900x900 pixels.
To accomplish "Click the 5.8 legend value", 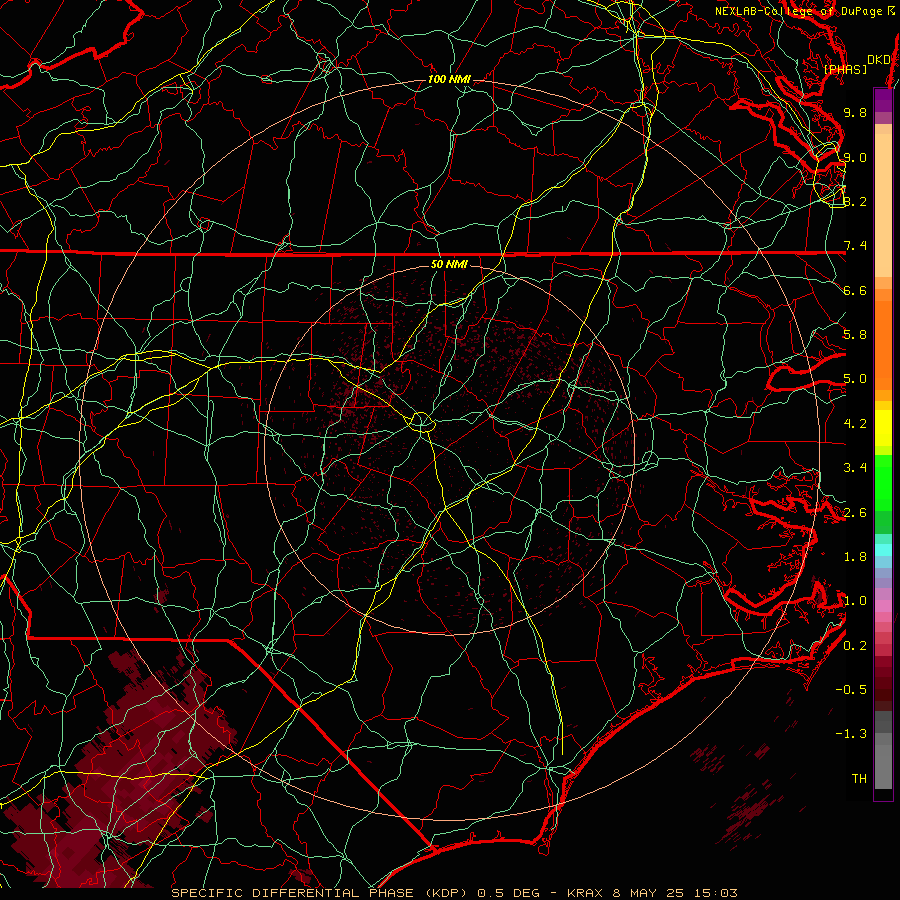I will (x=855, y=335).
